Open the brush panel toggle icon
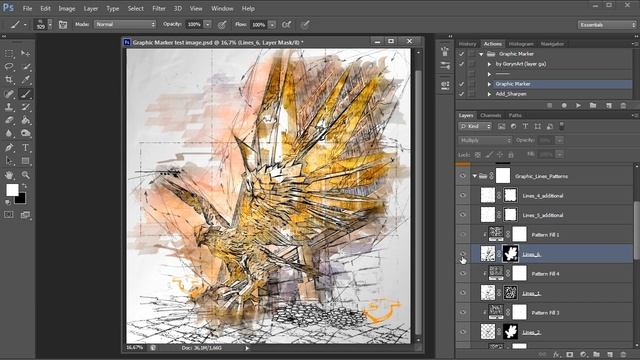The height and width of the screenshot is (360, 640). (x=62, y=25)
